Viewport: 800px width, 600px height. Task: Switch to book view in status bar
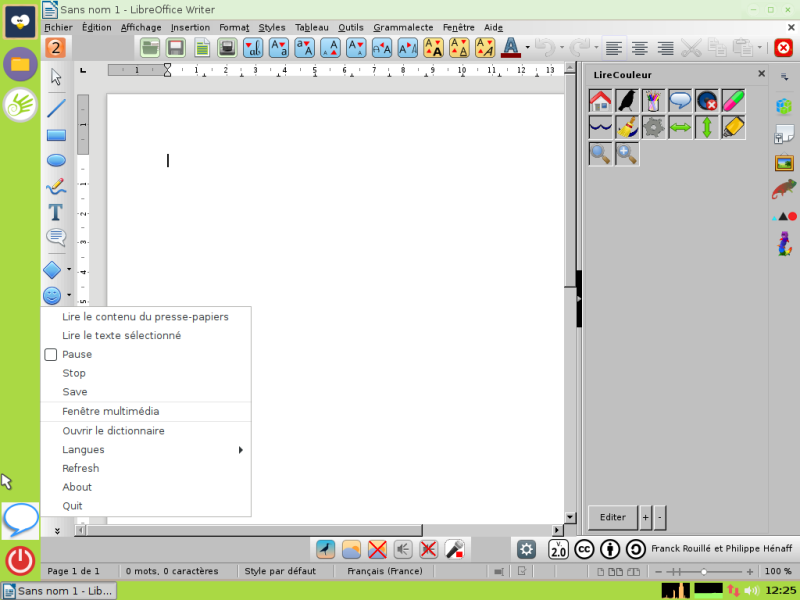pos(633,571)
